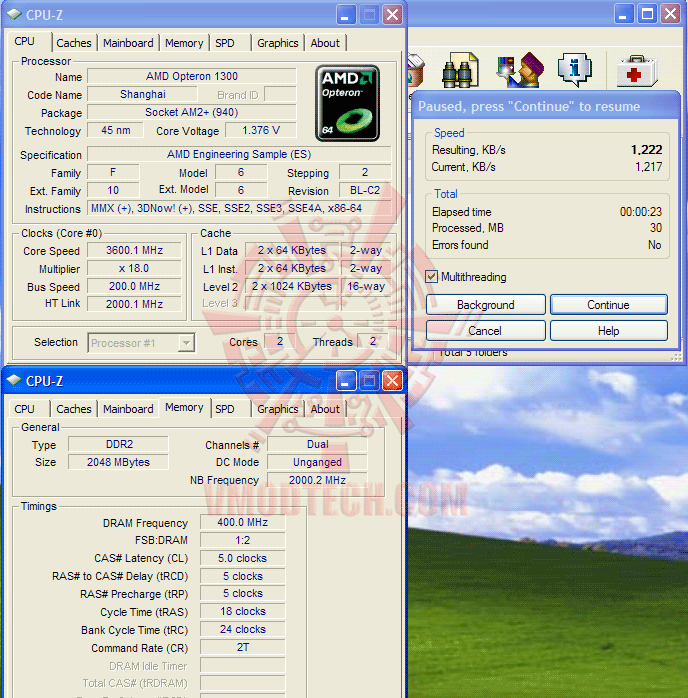
Task: Click the Multiplier value x 18.0
Action: (x=134, y=268)
